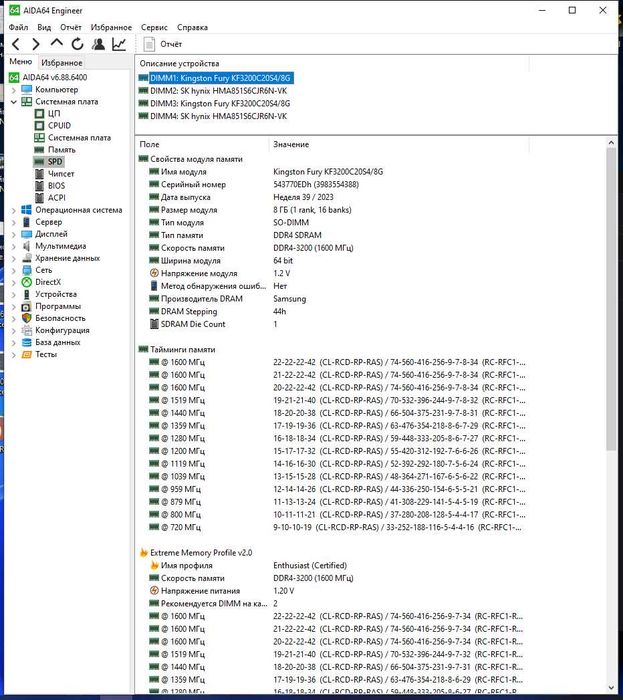Go back with the left arrow
Image resolution: width=623 pixels, height=700 pixels.
coord(16,44)
